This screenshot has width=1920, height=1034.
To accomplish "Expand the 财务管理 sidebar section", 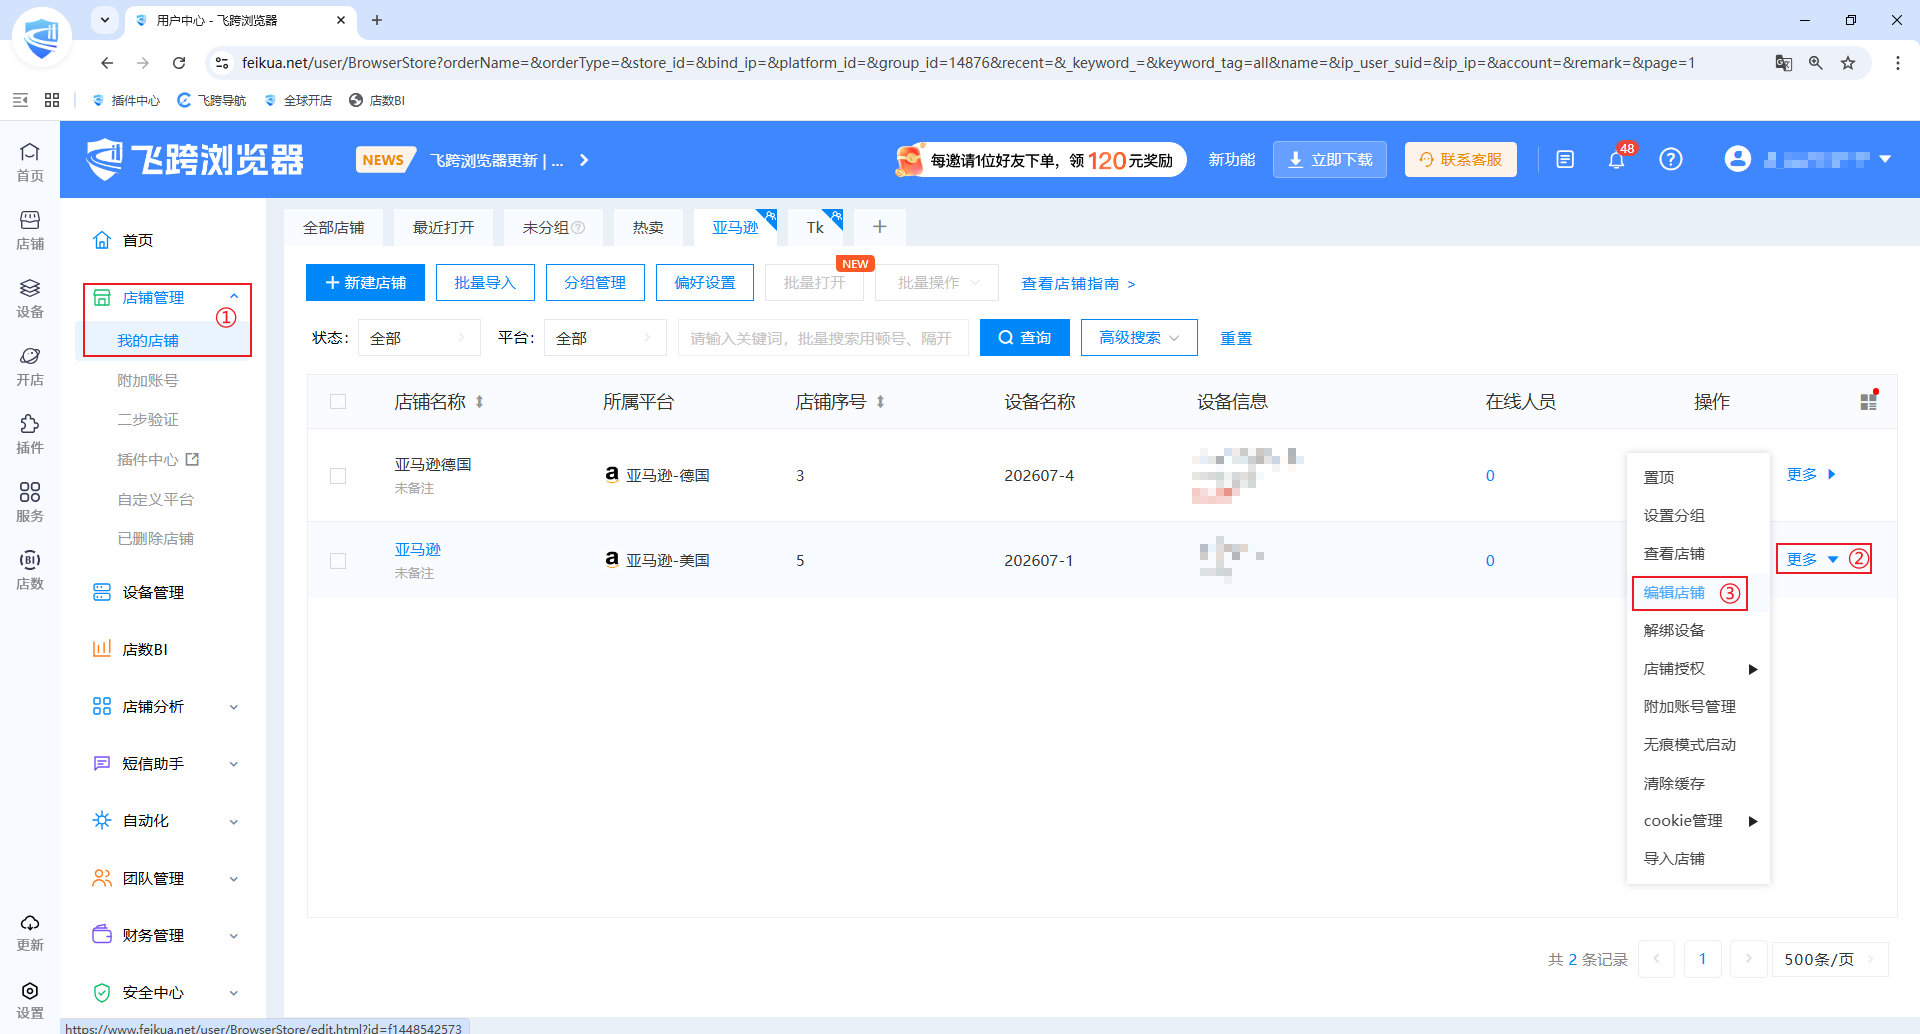I will [x=166, y=936].
